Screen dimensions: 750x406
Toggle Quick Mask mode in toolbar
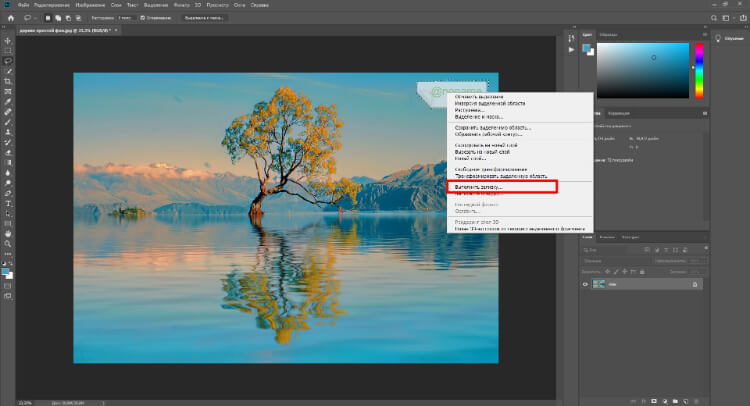[x=8, y=286]
